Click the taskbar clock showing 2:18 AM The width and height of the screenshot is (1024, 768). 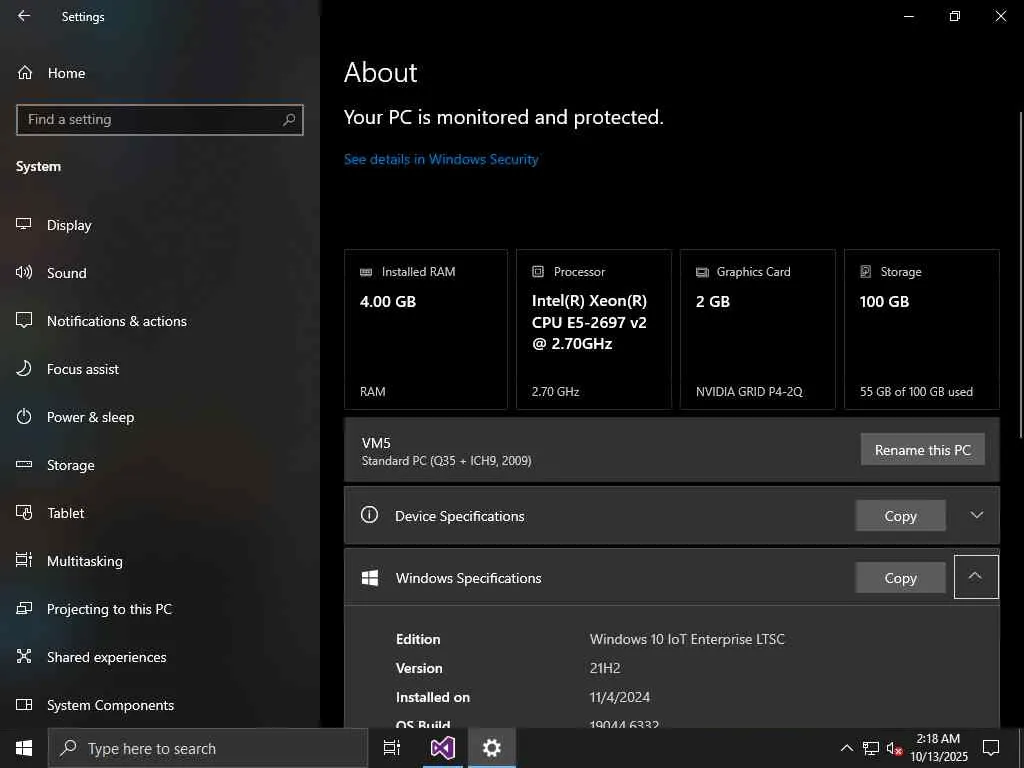click(x=938, y=748)
